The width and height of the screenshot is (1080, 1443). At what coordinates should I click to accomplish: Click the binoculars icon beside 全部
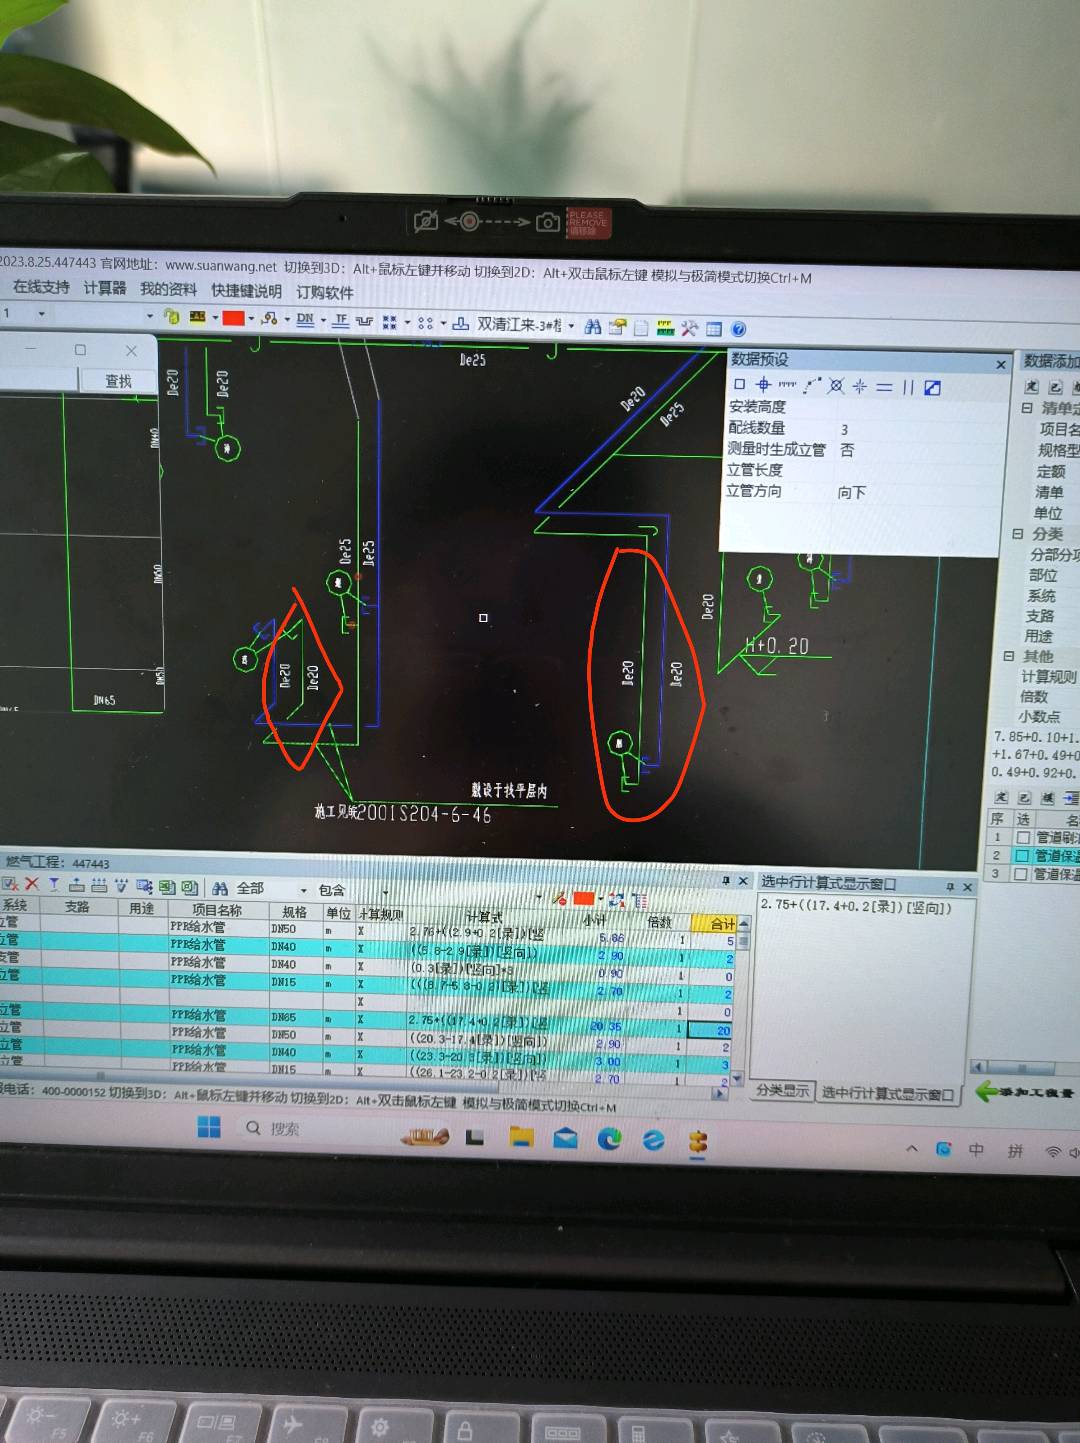[x=220, y=888]
